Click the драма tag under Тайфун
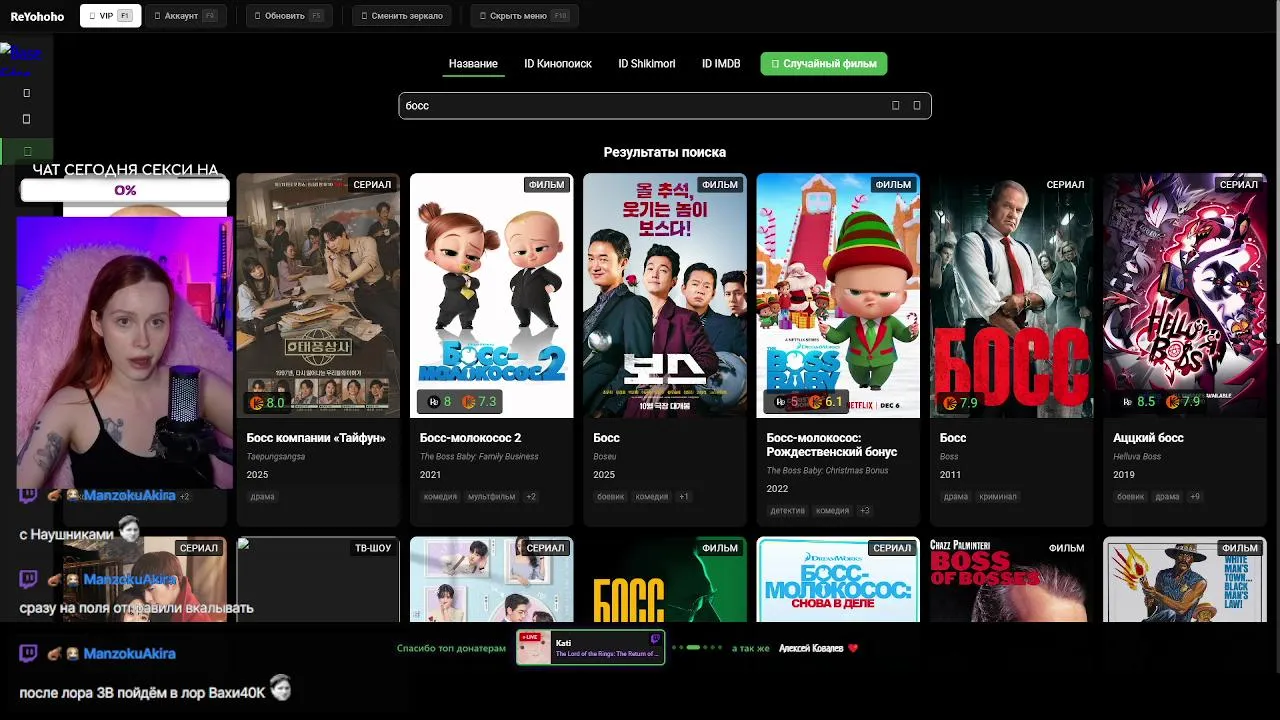 [263, 497]
